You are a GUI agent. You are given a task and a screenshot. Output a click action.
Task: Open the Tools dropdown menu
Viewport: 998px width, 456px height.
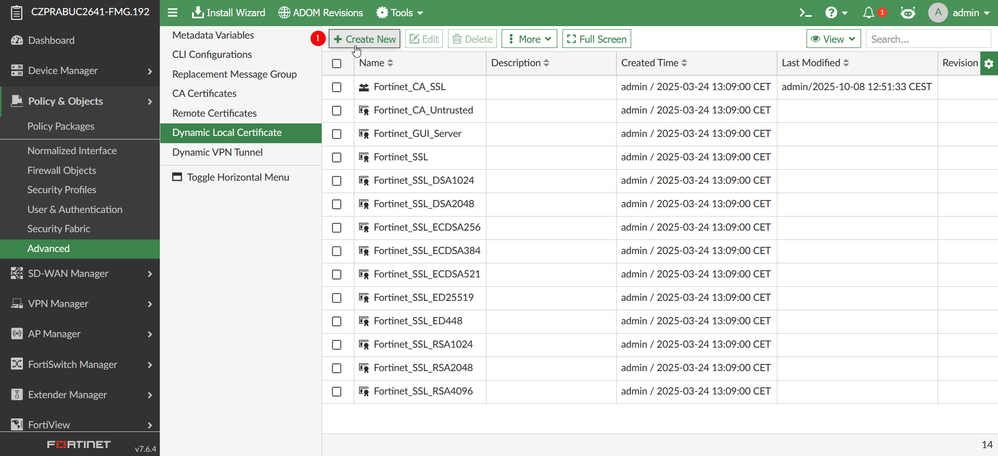[400, 13]
